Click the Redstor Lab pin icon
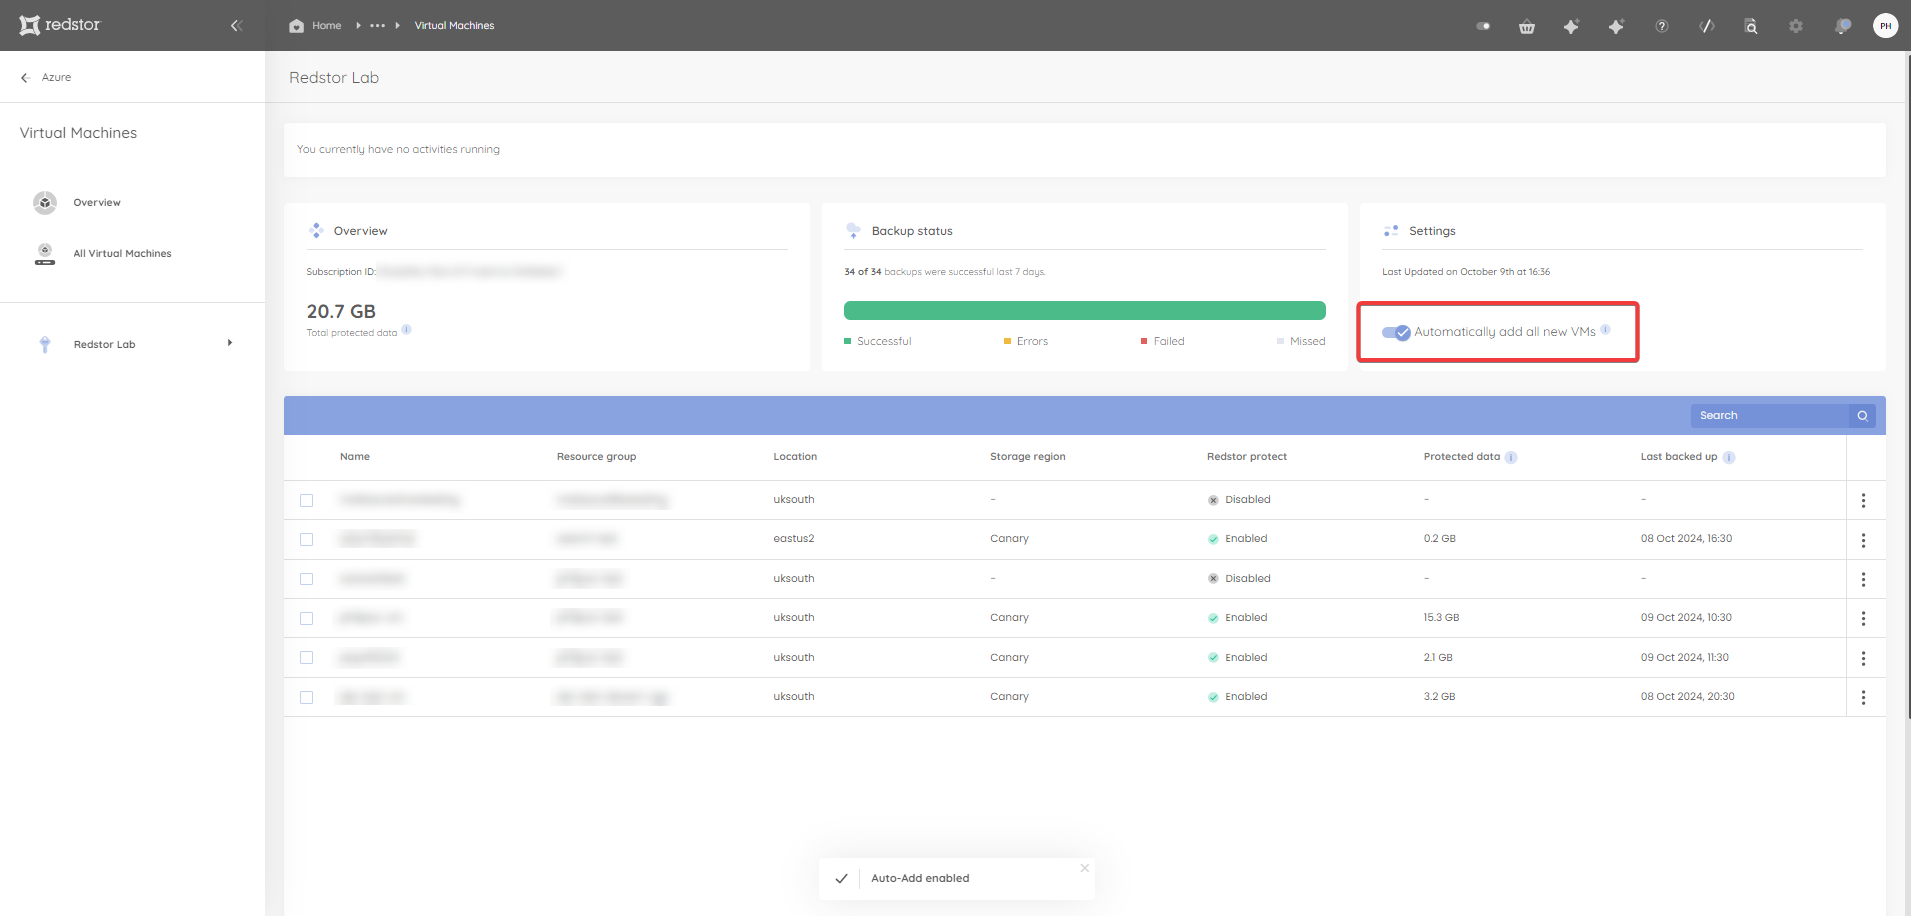The image size is (1911, 916). click(x=45, y=344)
